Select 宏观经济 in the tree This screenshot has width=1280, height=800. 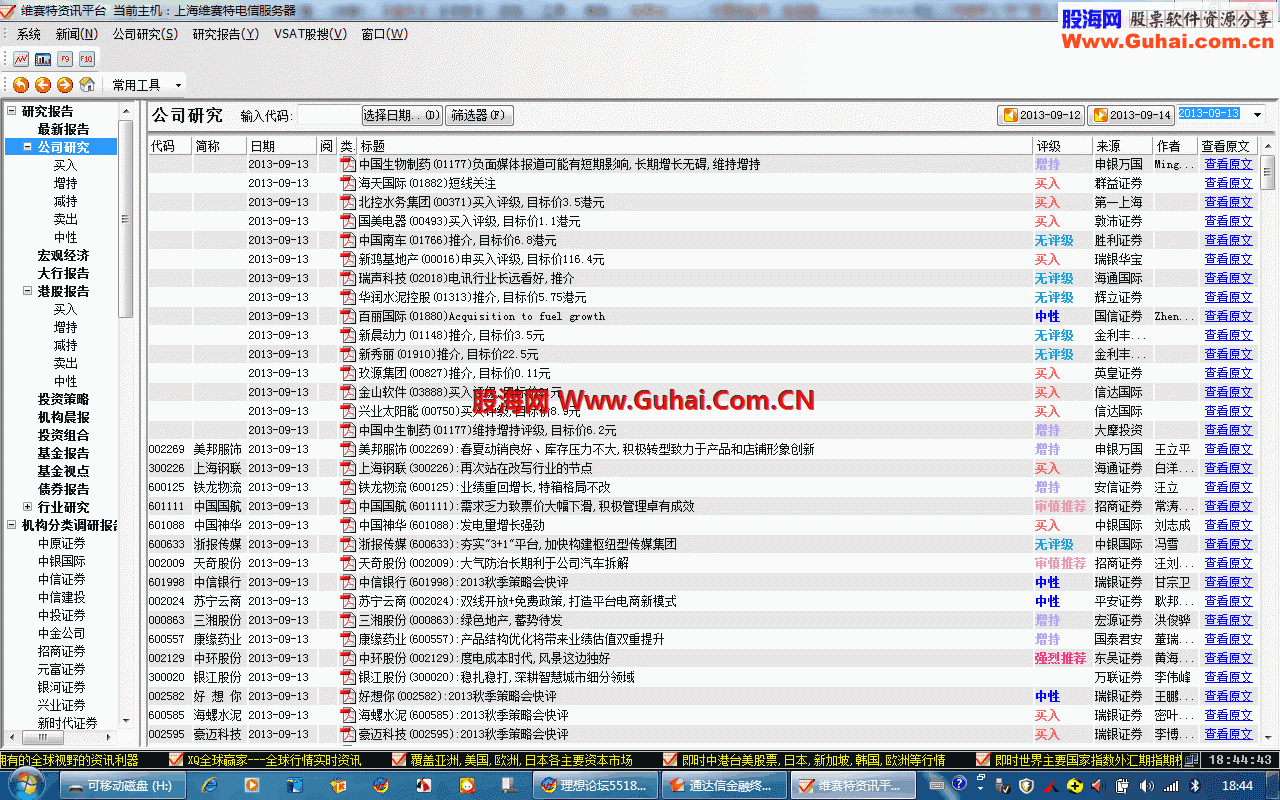tap(63, 255)
